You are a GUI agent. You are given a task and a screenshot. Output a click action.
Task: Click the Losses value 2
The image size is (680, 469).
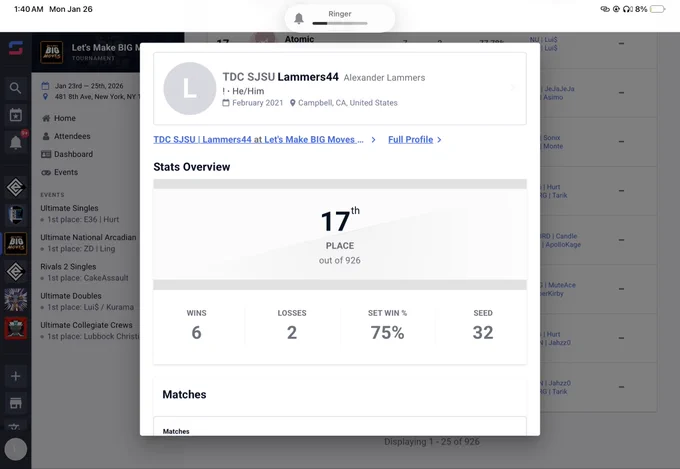click(x=292, y=333)
